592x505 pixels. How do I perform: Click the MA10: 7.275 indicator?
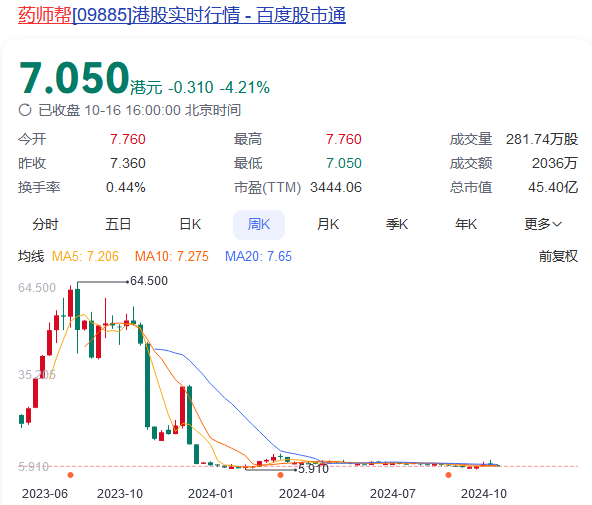pyautogui.click(x=172, y=257)
